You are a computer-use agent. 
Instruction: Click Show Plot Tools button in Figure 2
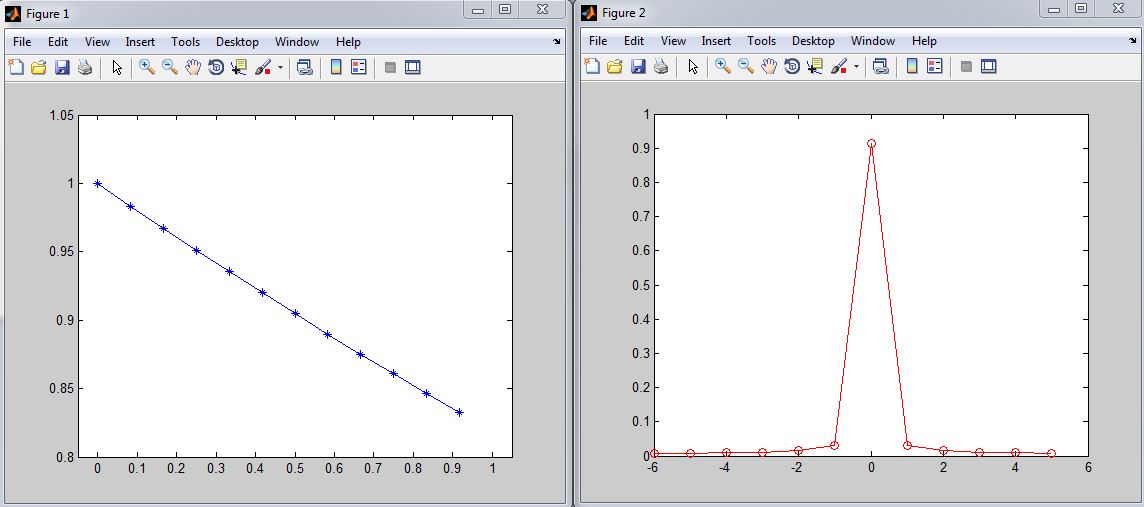[x=988, y=67]
